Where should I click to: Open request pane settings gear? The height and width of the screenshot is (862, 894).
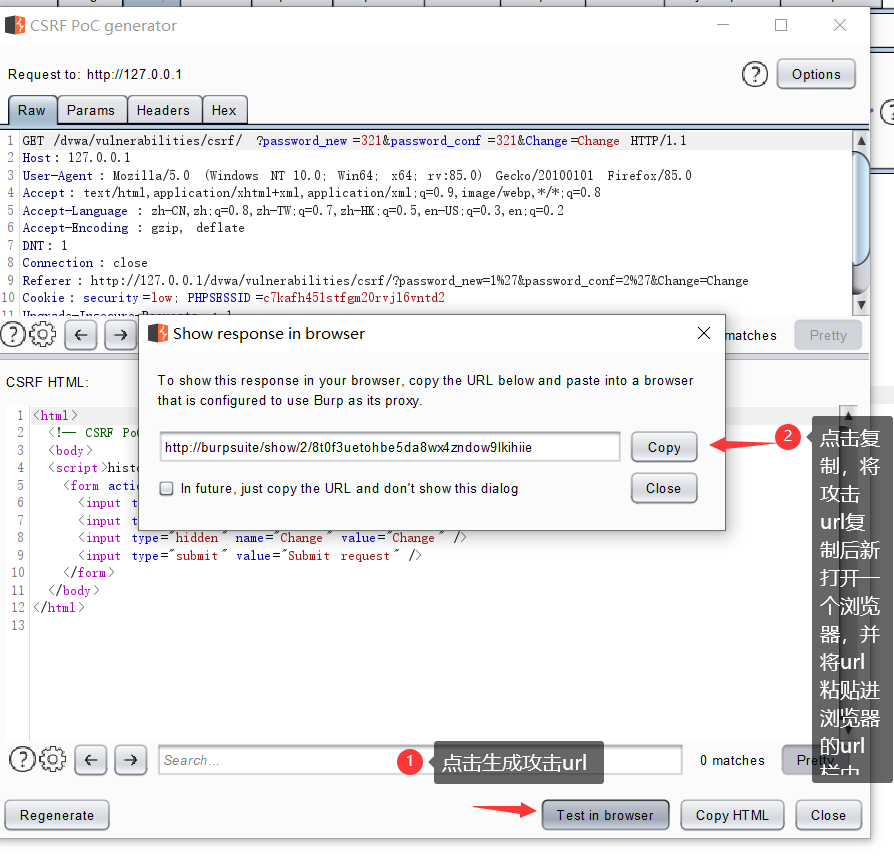[x=42, y=335]
